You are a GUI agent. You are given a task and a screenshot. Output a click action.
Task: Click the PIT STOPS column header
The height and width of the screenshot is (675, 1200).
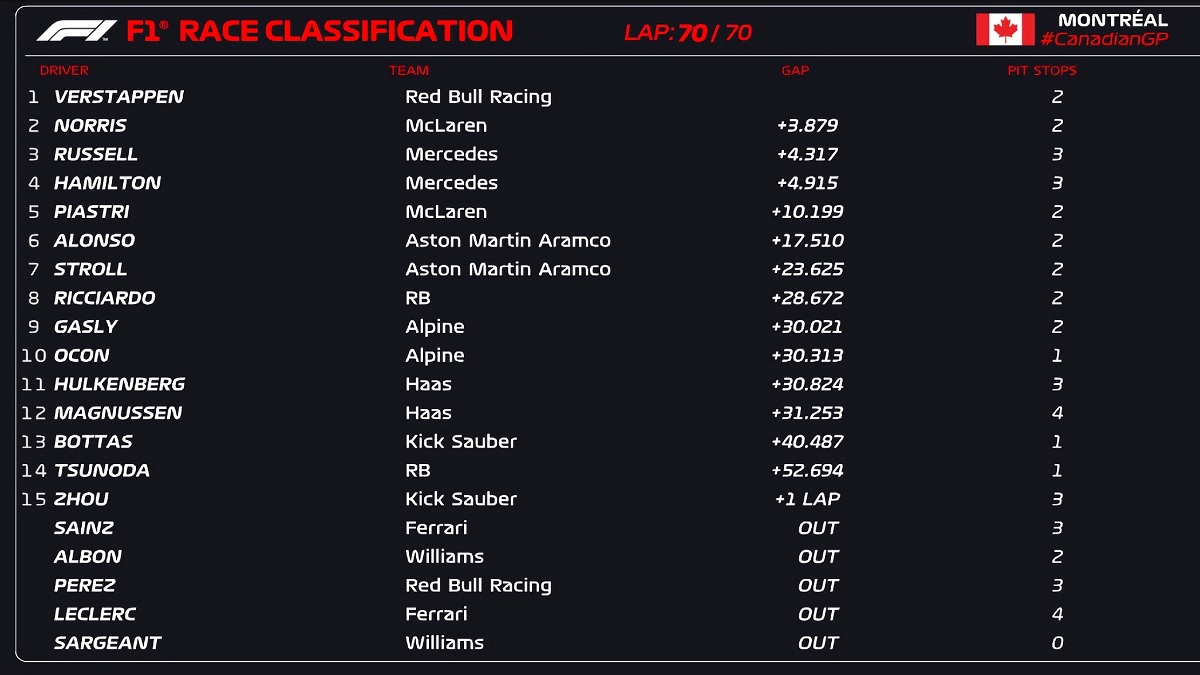[x=1042, y=71]
